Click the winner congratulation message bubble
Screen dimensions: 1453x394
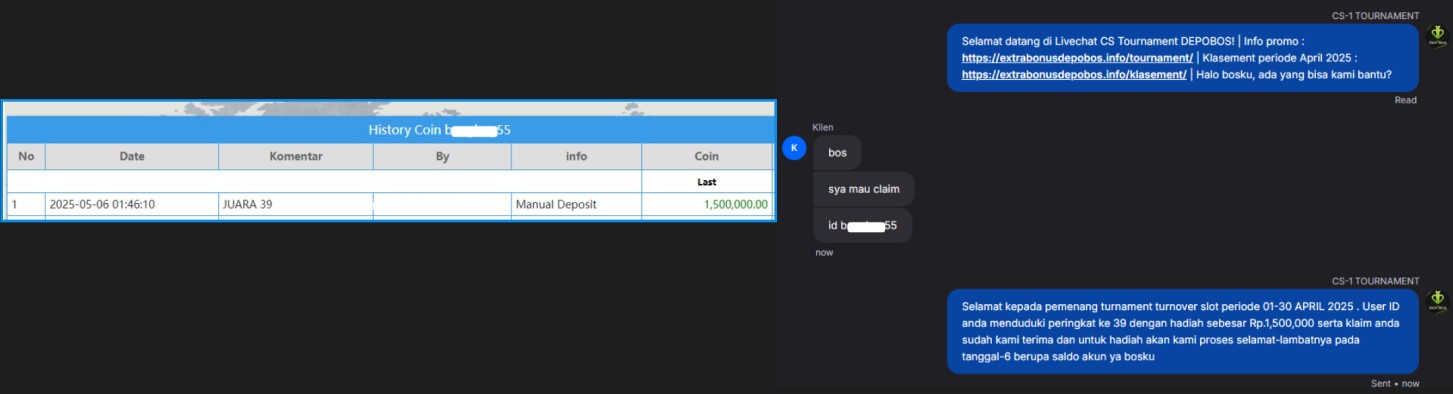[x=1183, y=331]
